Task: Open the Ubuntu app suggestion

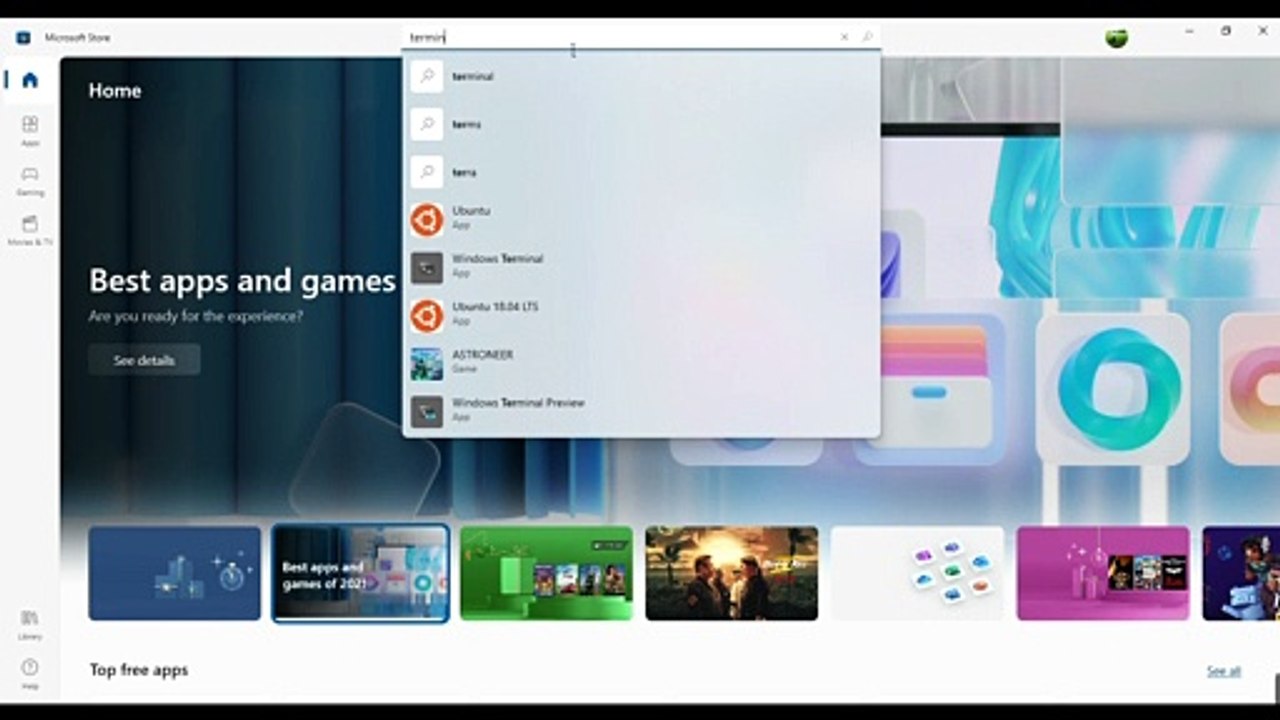Action: pyautogui.click(x=641, y=219)
